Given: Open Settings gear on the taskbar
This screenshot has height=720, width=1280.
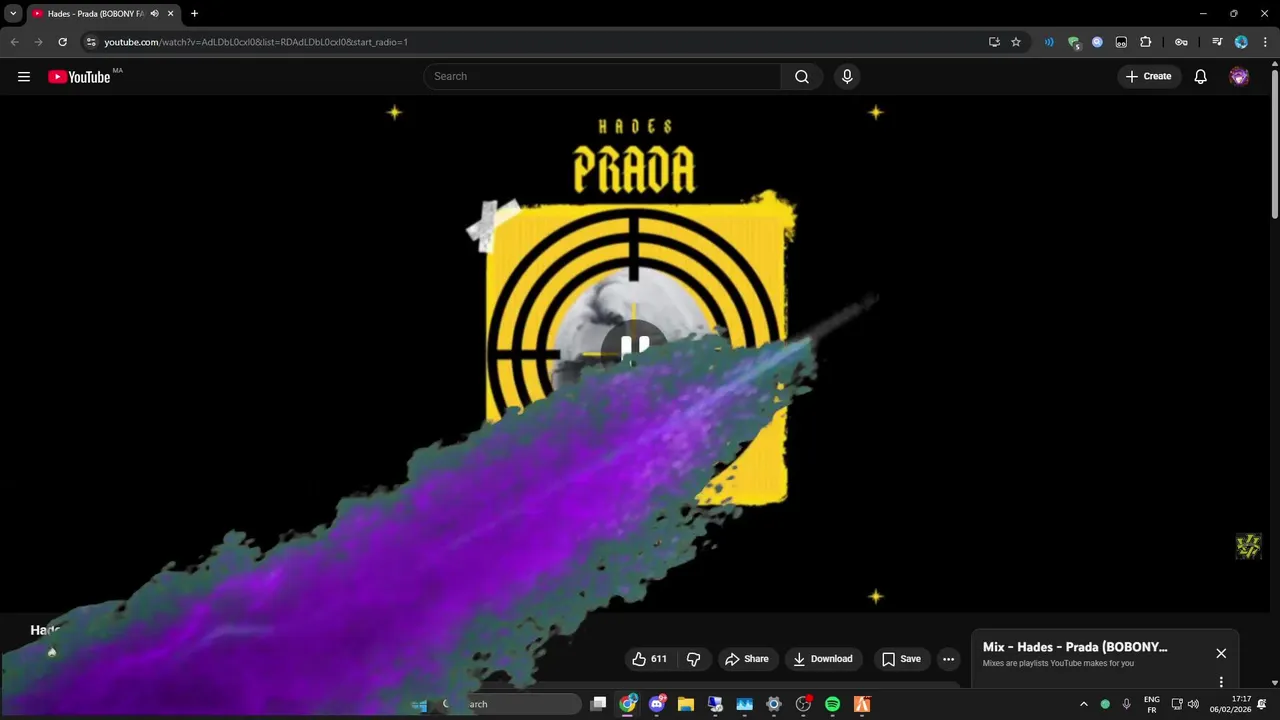Looking at the screenshot, I should pyautogui.click(x=774, y=704).
